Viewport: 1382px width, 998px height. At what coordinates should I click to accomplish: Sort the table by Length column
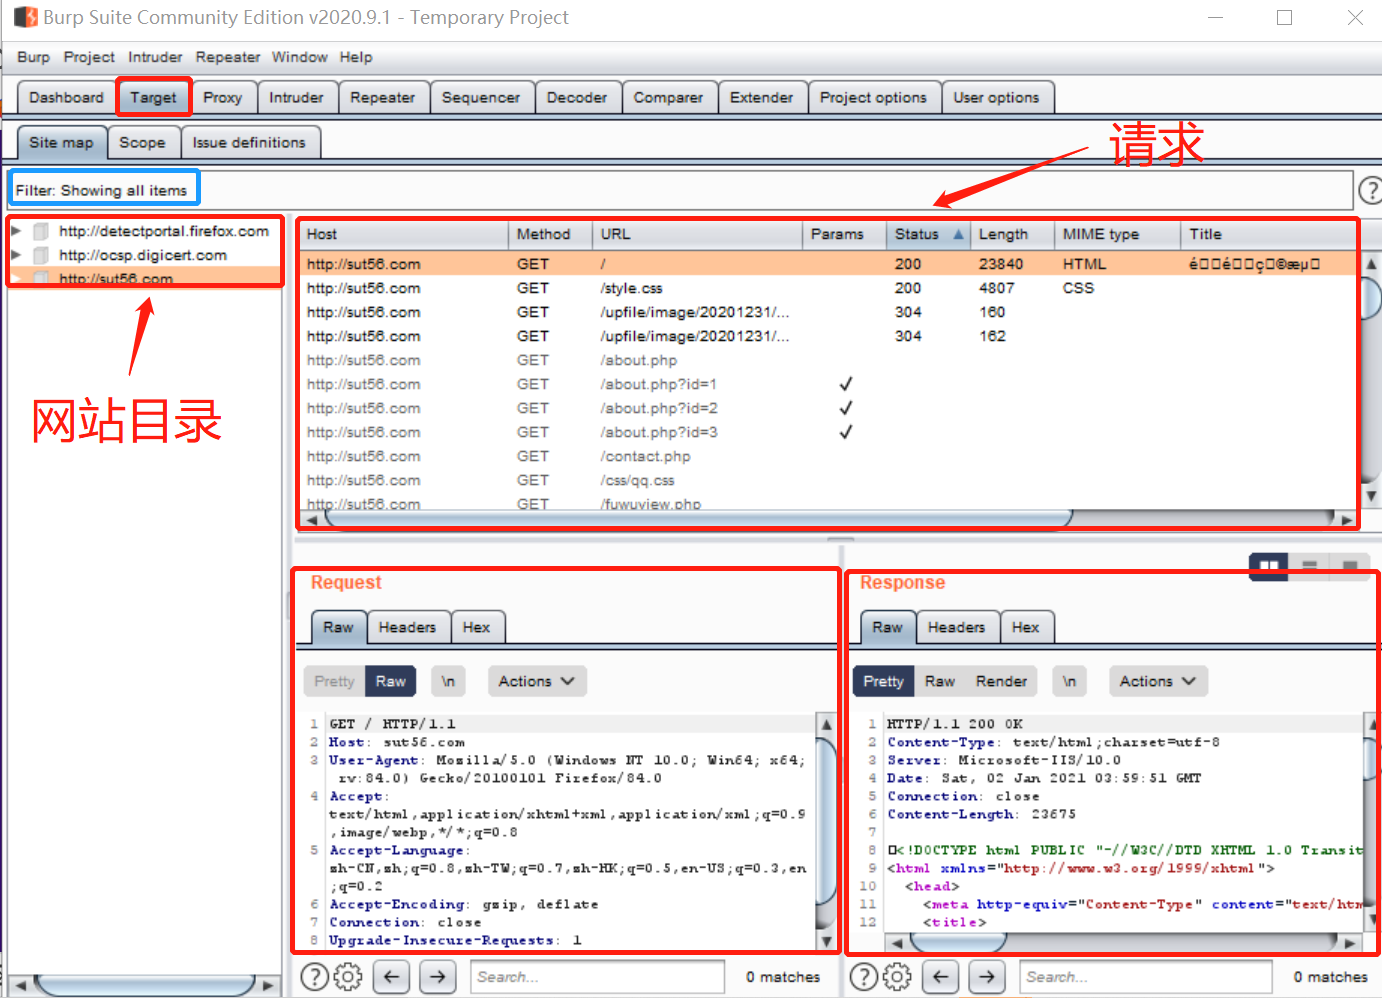1012,234
